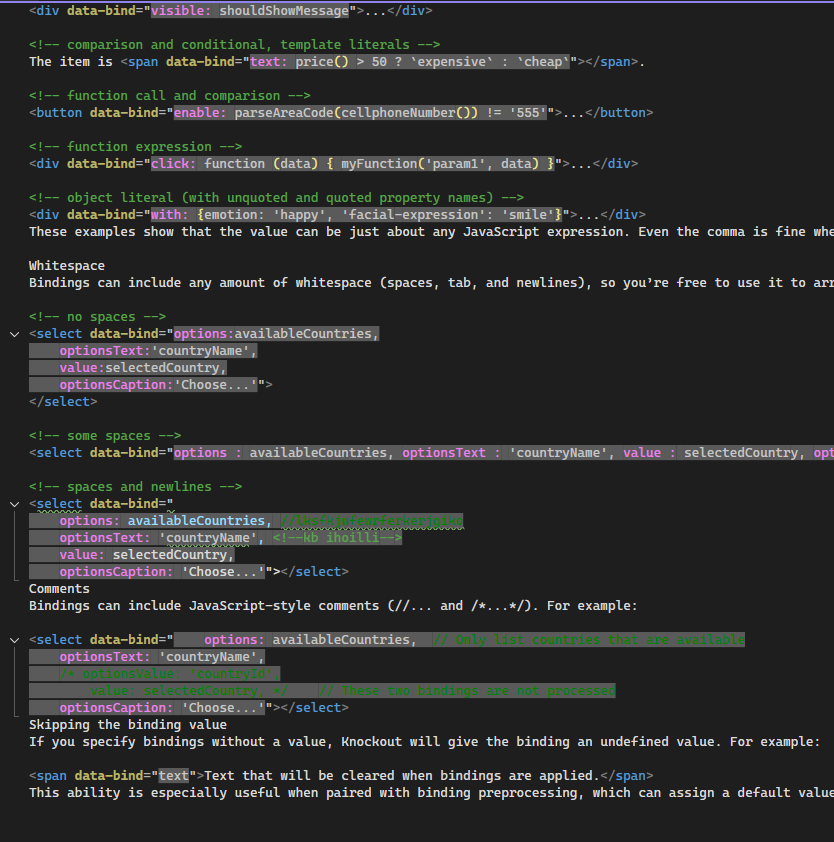
Task: Click the 'Comments' heading line
Action: point(59,589)
